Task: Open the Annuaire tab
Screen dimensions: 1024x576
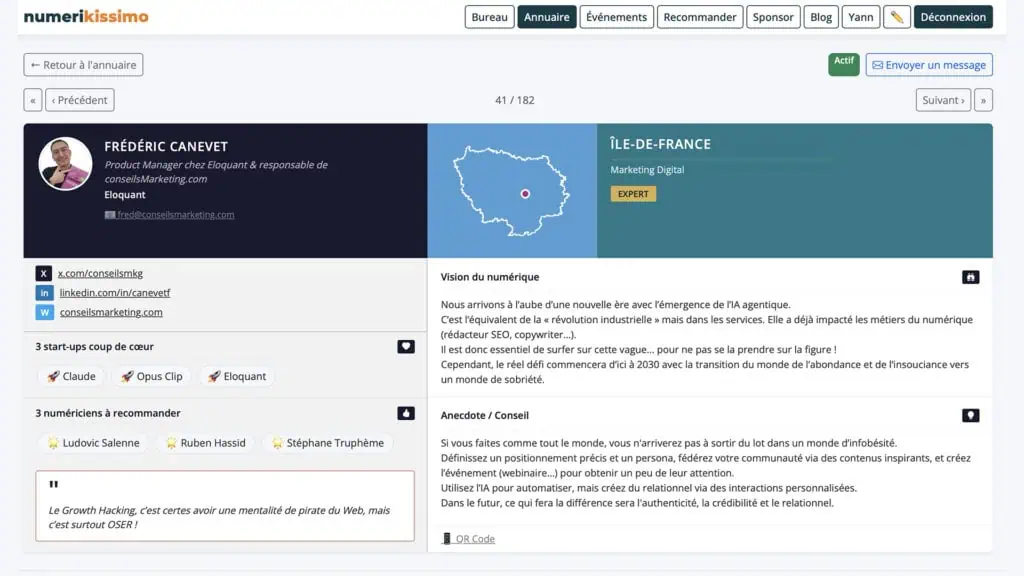Action: [547, 17]
